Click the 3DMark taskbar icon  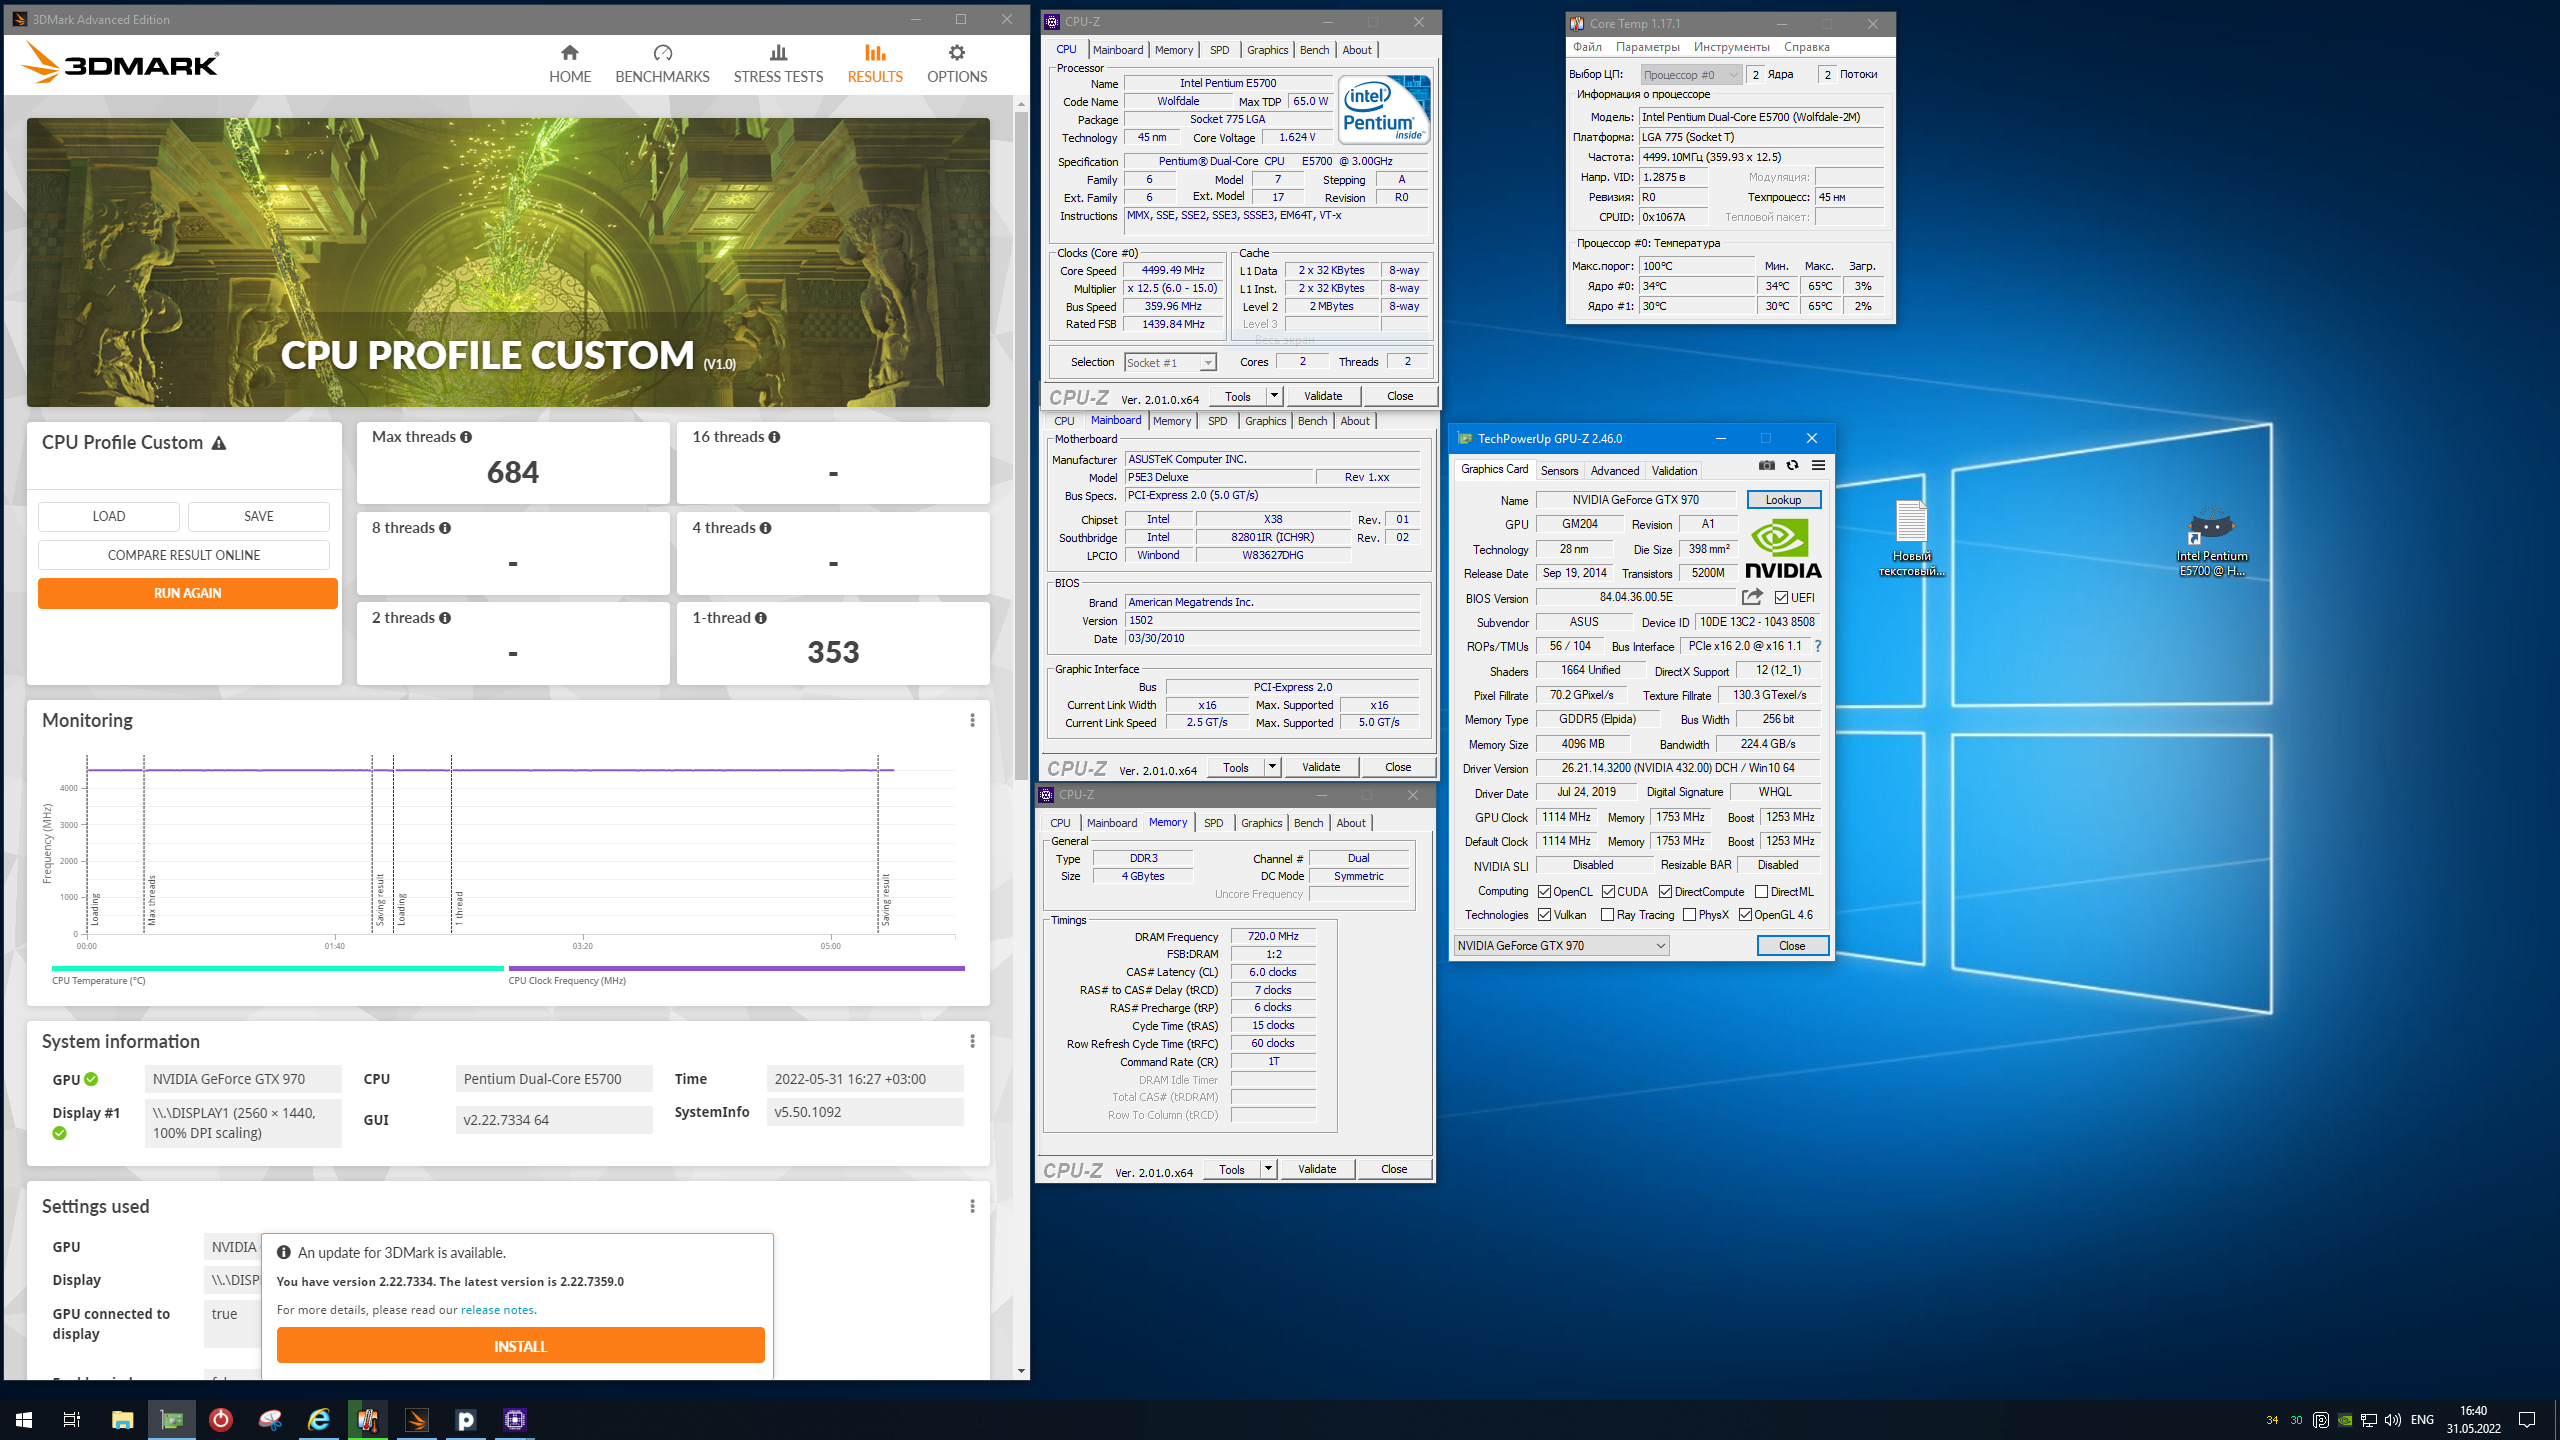417,1419
